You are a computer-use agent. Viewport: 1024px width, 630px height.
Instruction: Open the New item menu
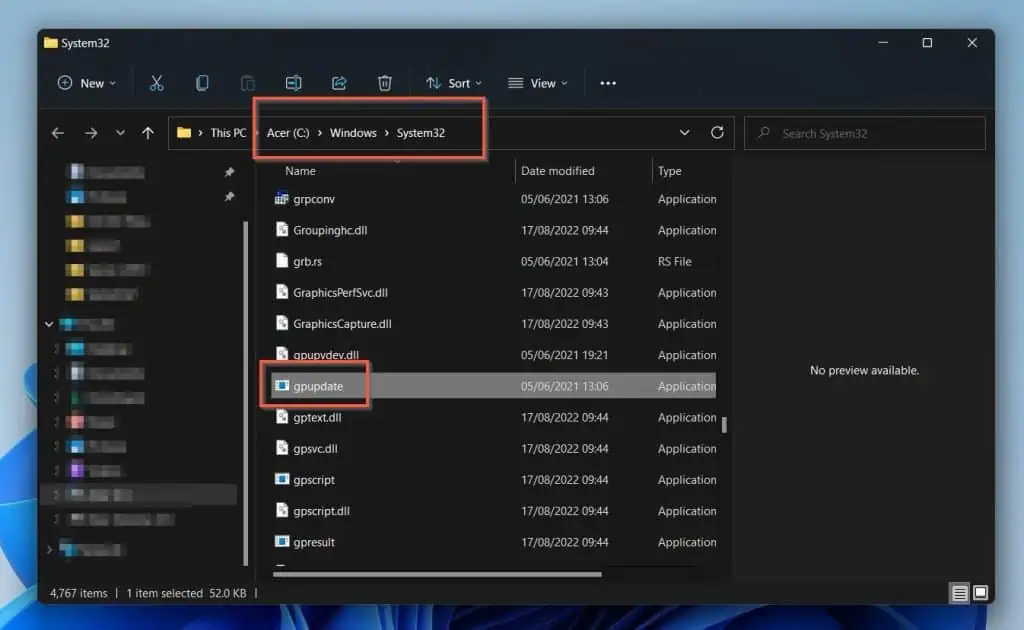pos(85,83)
